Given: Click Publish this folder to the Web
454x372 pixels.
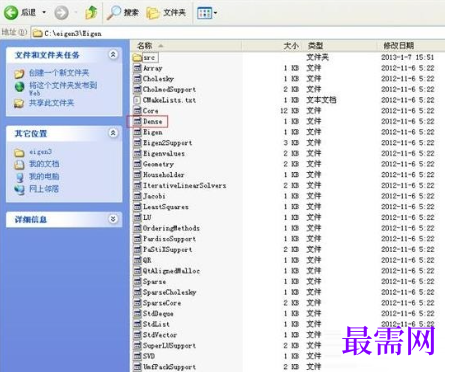Looking at the screenshot, I should [63, 88].
